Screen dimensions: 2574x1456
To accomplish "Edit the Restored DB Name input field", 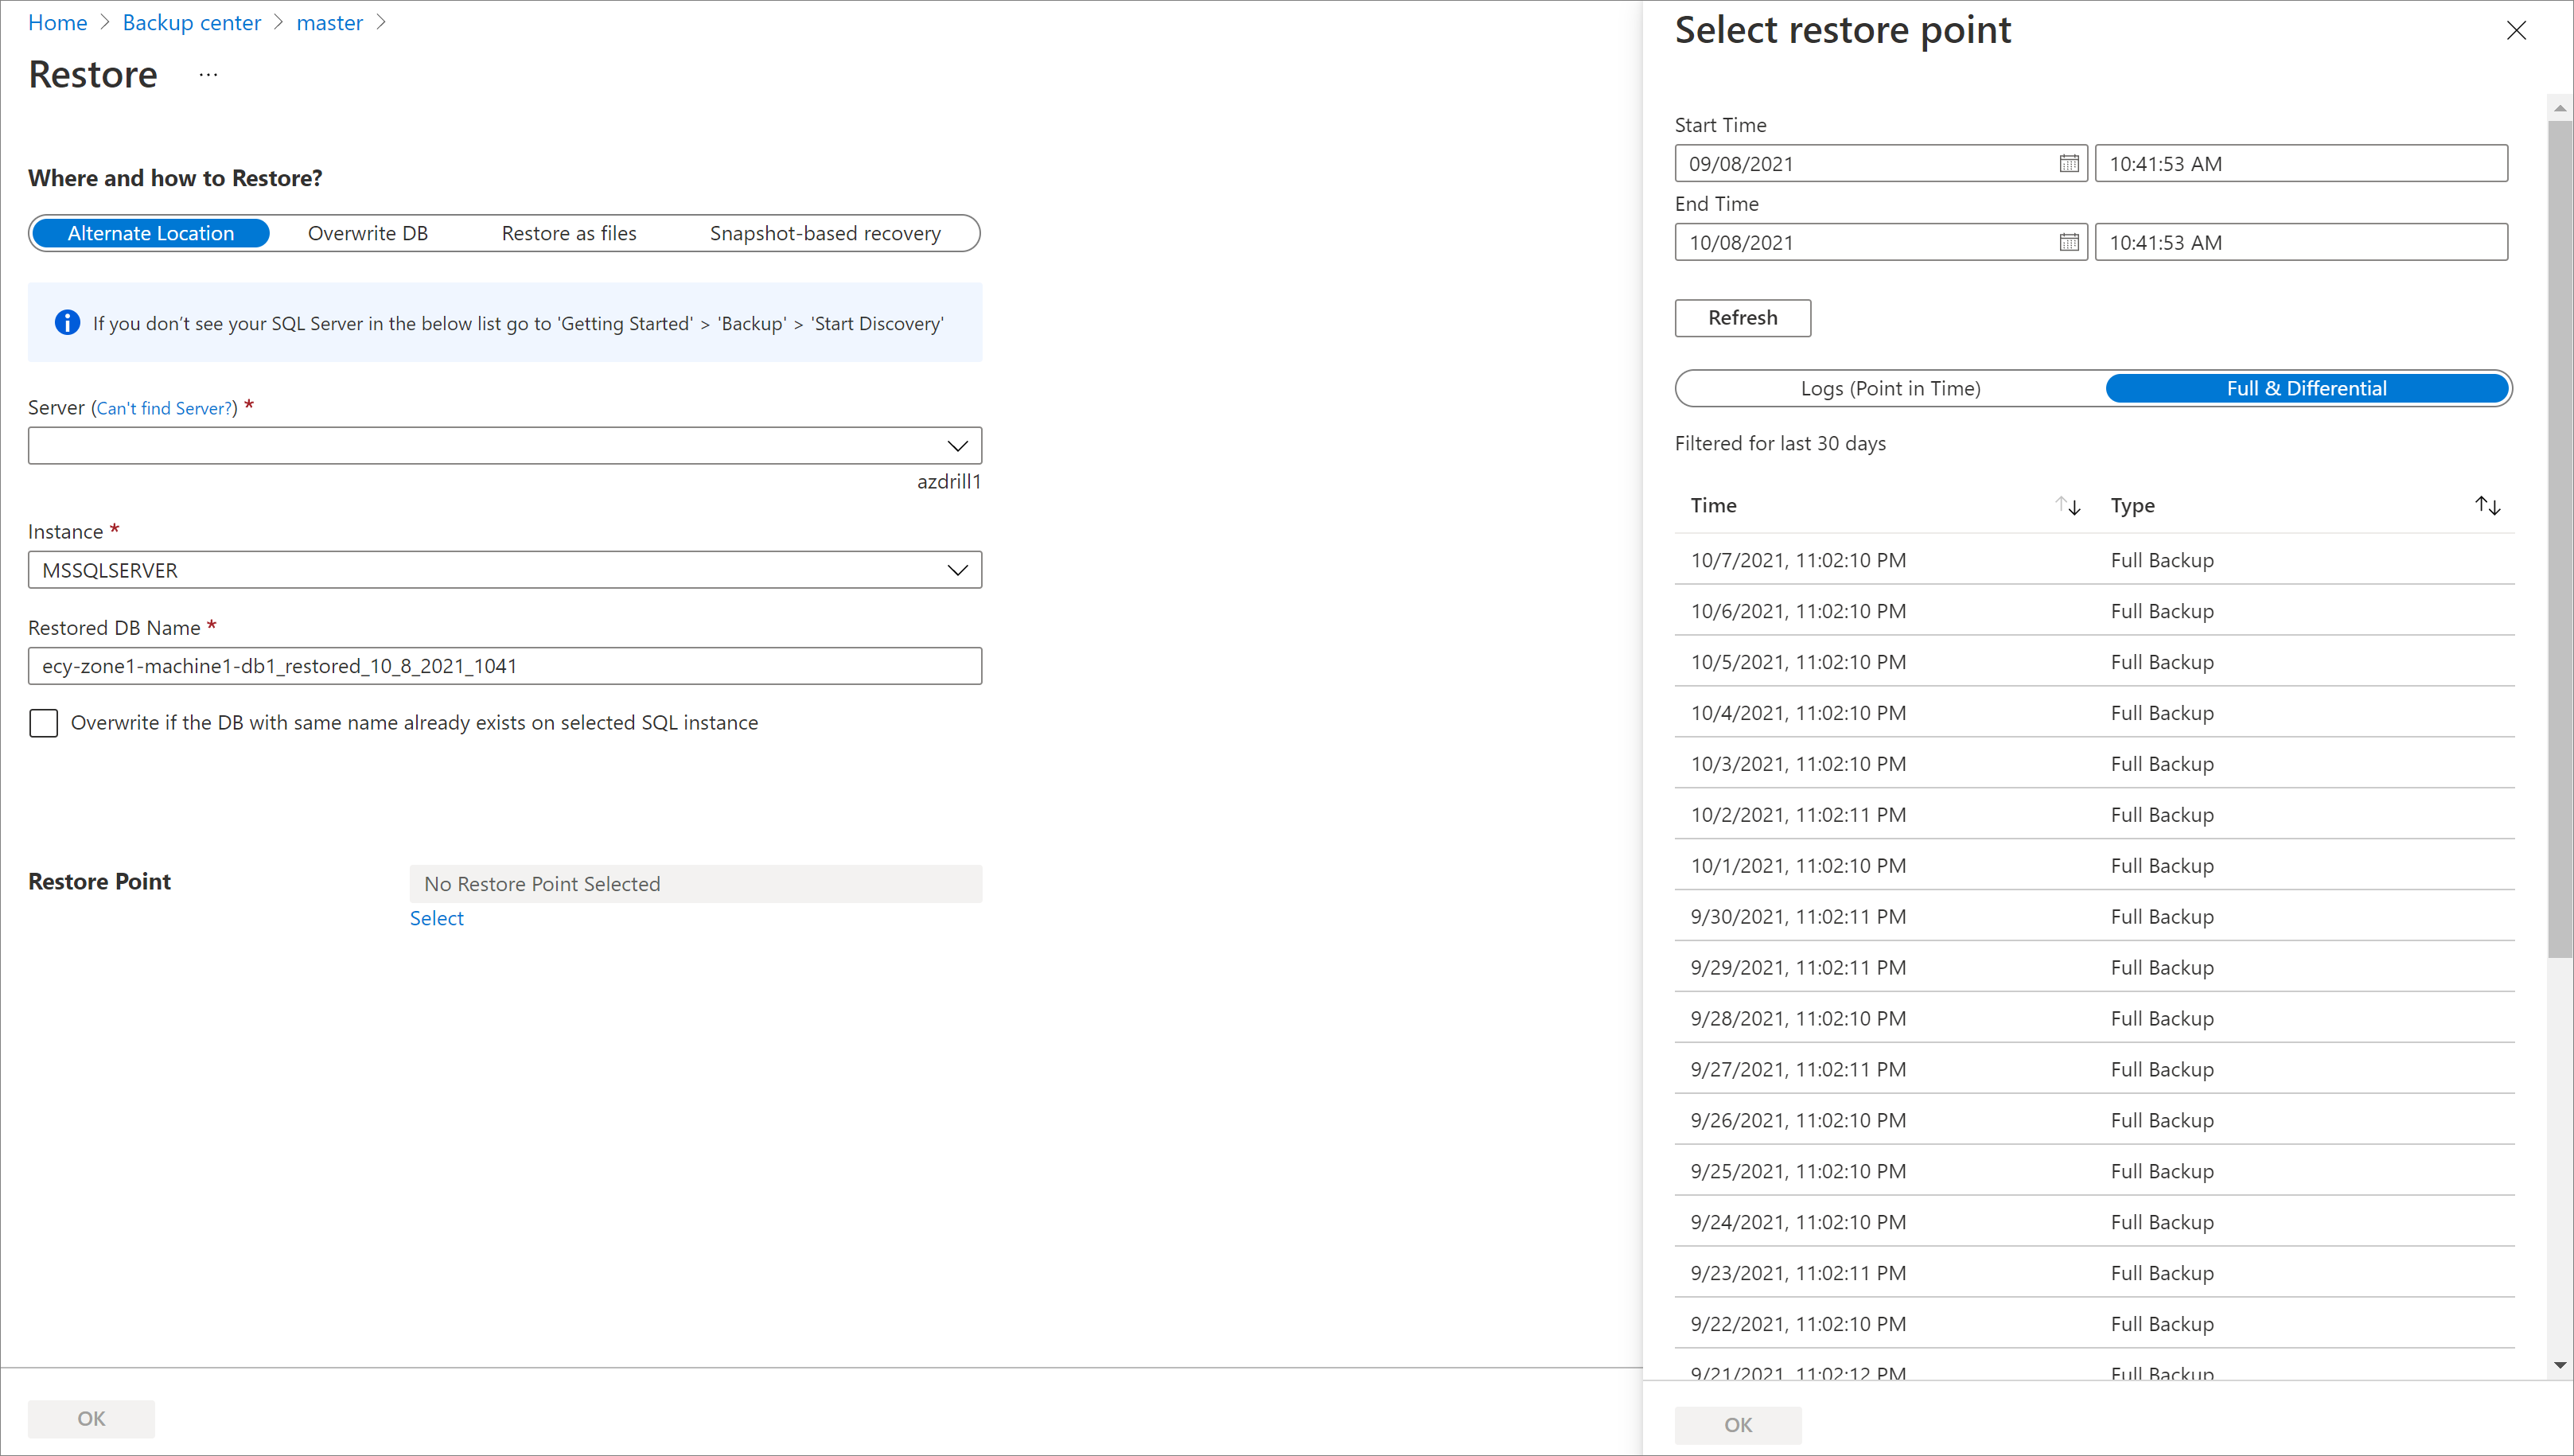I will [x=504, y=664].
